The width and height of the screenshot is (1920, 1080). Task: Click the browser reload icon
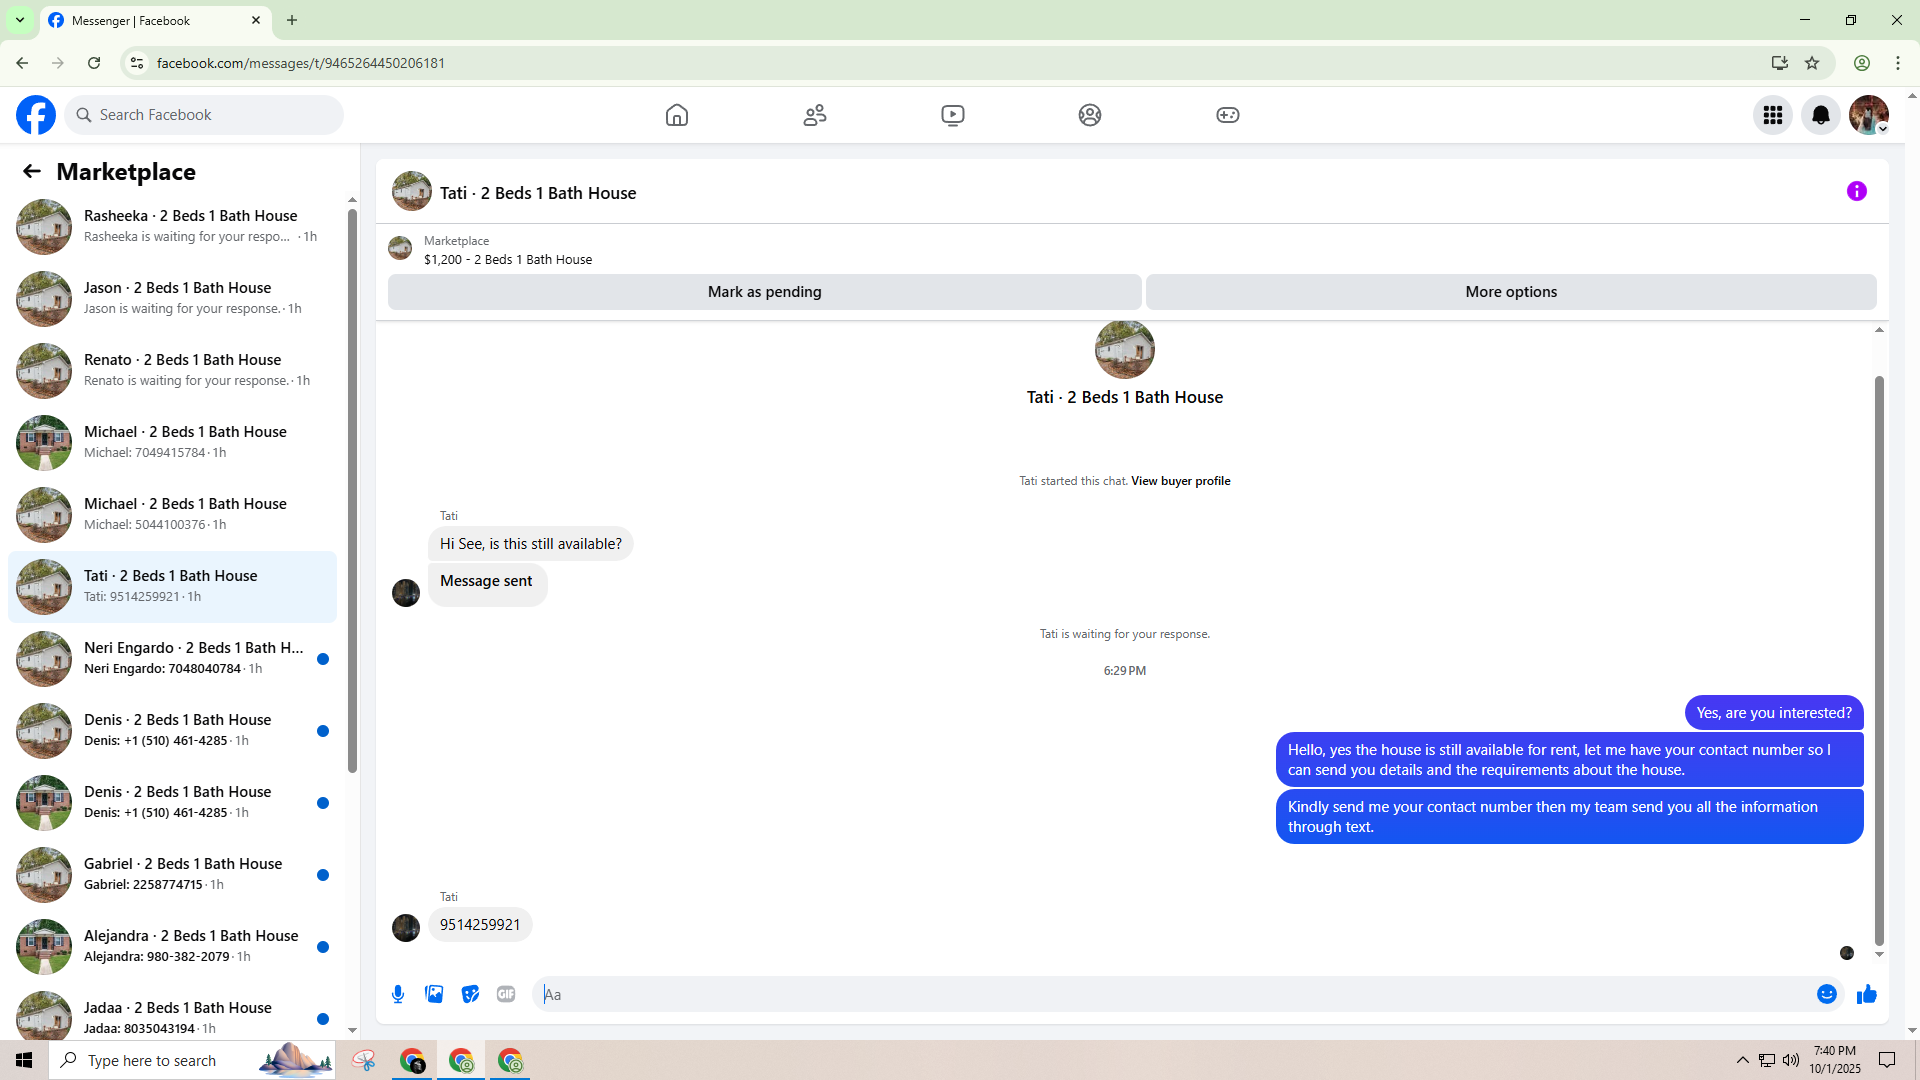click(94, 63)
